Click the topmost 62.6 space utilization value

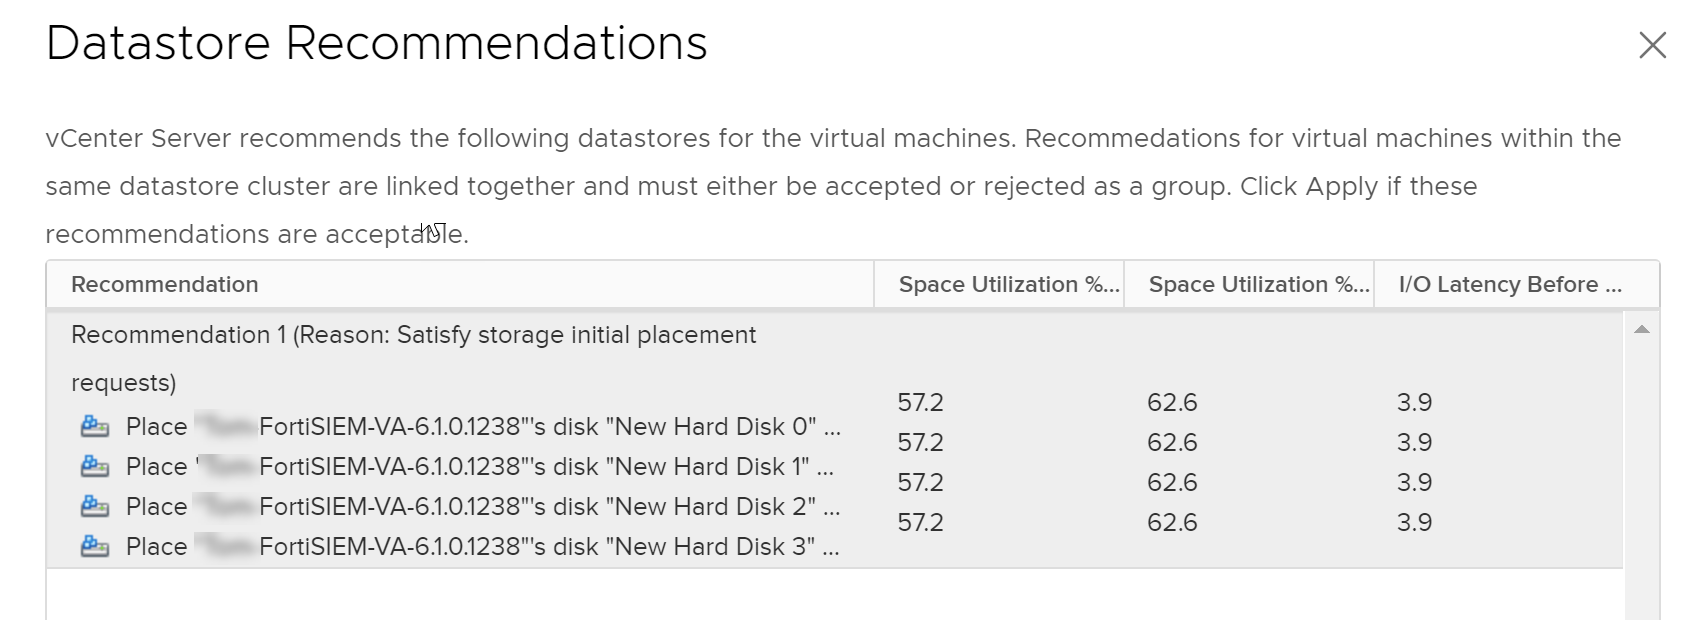pyautogui.click(x=1171, y=403)
